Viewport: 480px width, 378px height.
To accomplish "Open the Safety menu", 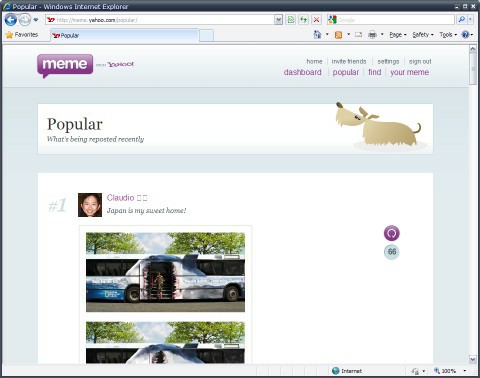I will (423, 35).
